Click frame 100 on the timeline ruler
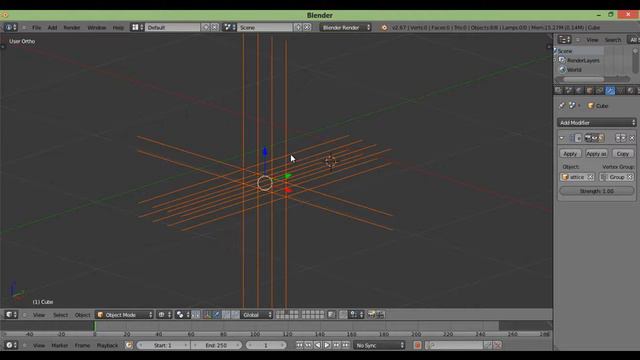The height and width of the screenshot is (360, 640). [255, 334]
